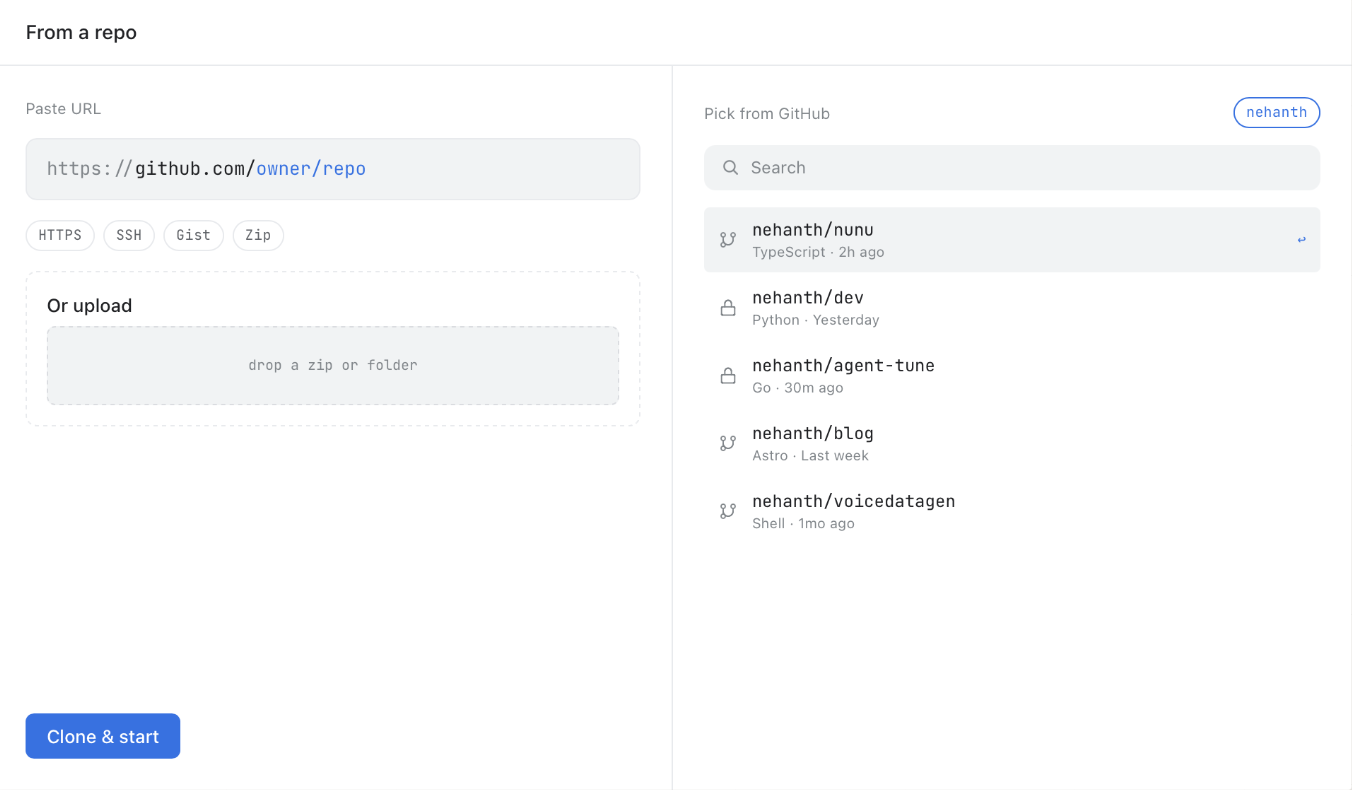Select the nehanth/voicedatagen repository
The height and width of the screenshot is (790, 1352).
tap(1012, 511)
